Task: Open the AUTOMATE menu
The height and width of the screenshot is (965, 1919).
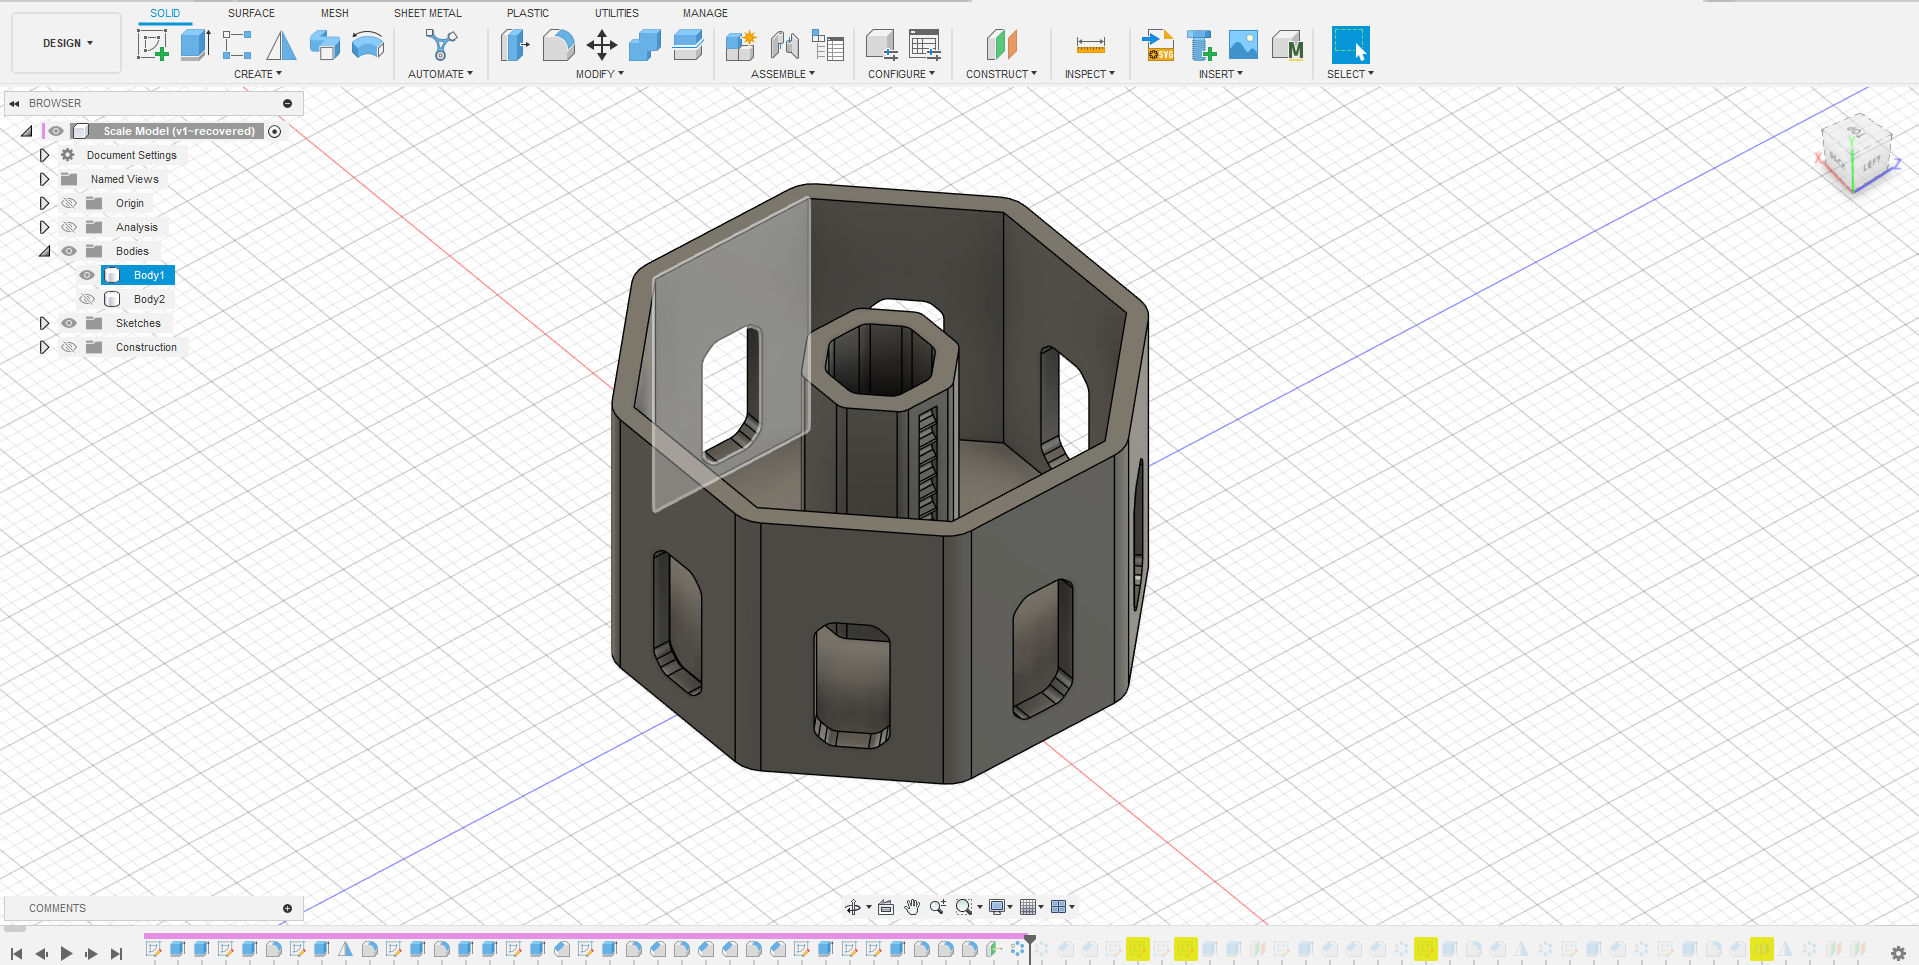Action: pos(440,74)
